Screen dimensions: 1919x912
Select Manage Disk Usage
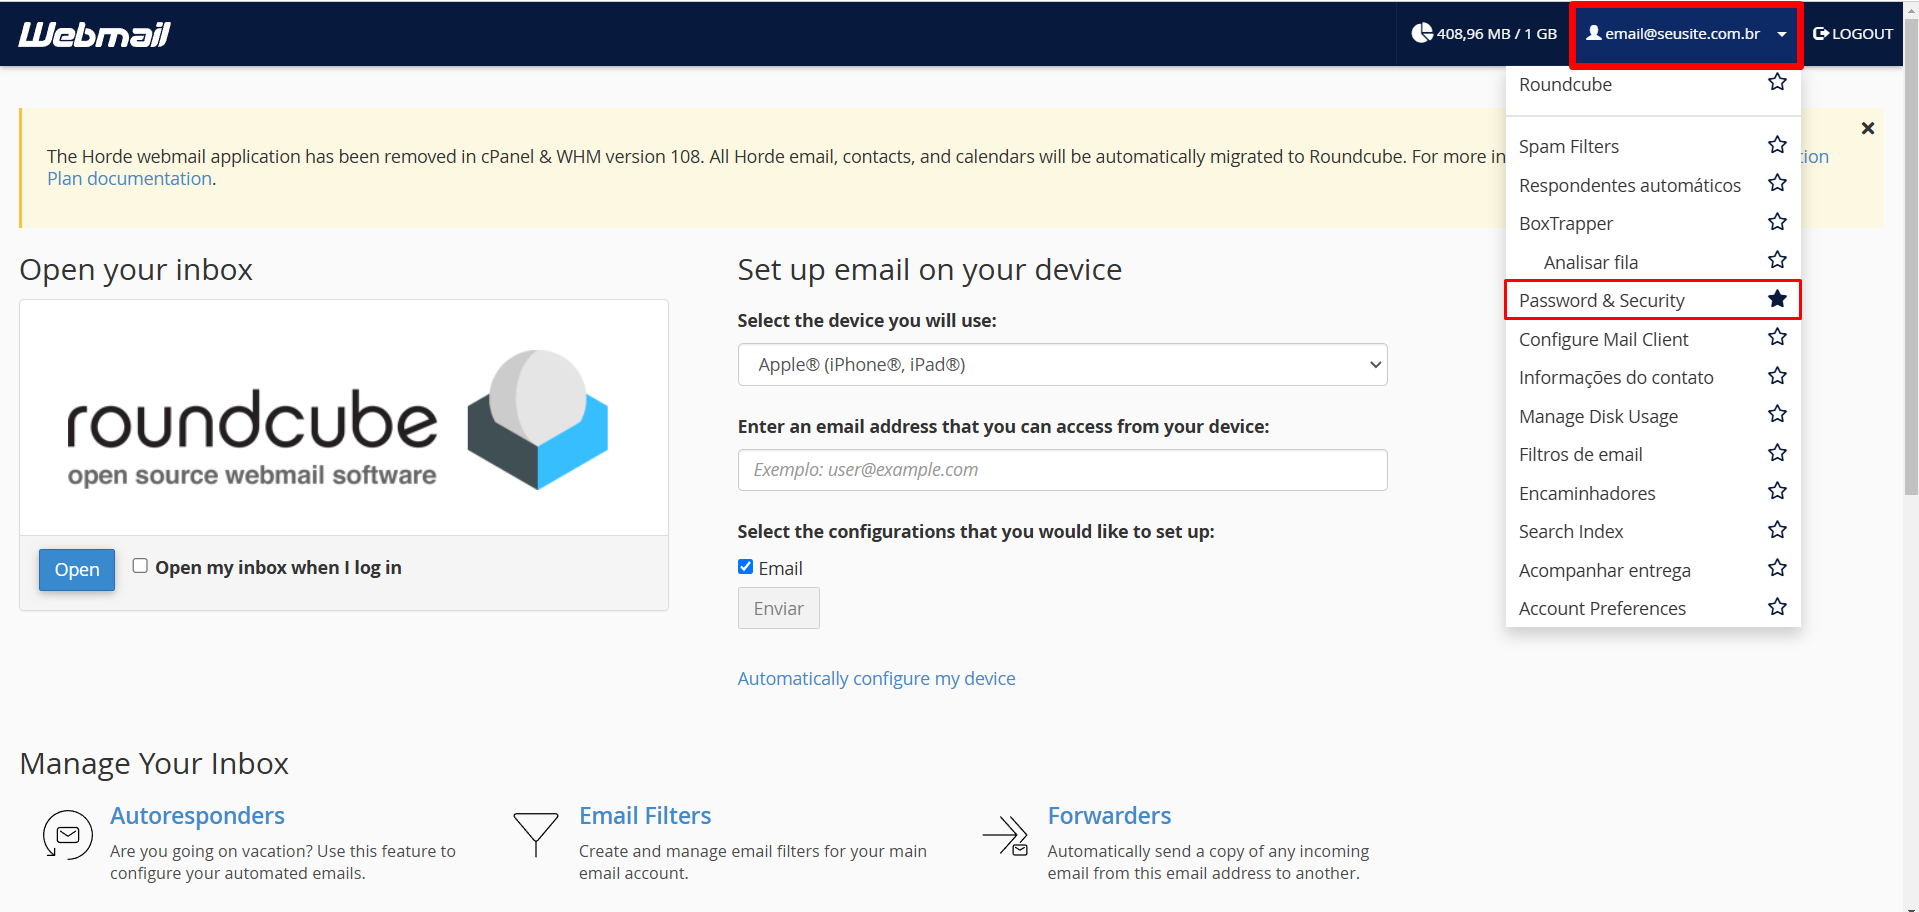click(x=1598, y=417)
